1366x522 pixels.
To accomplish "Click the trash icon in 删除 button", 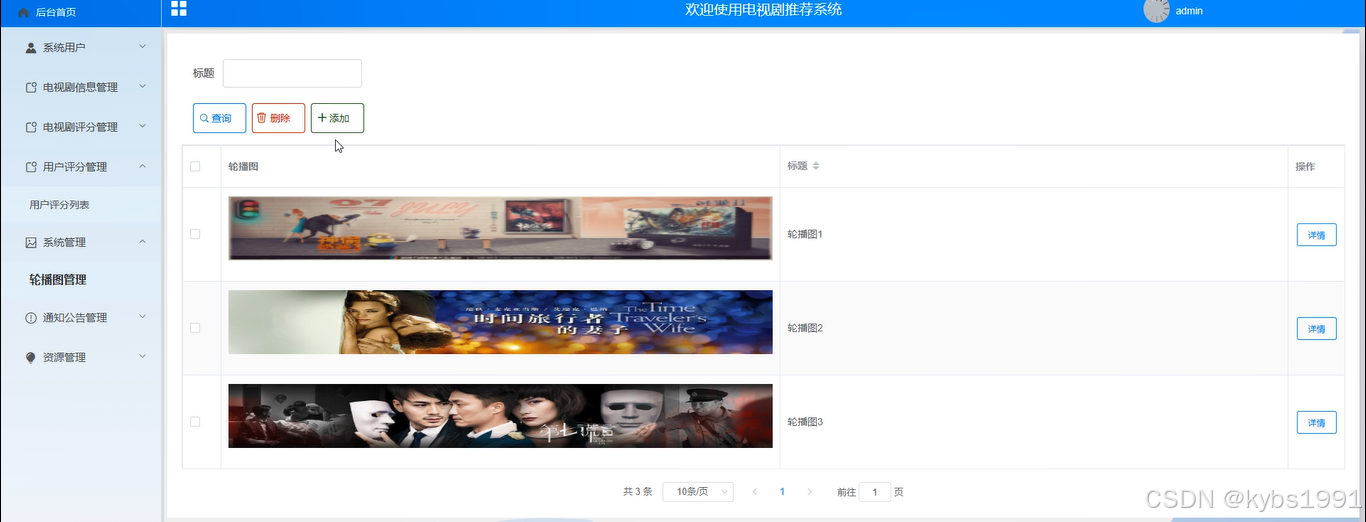I will 262,118.
